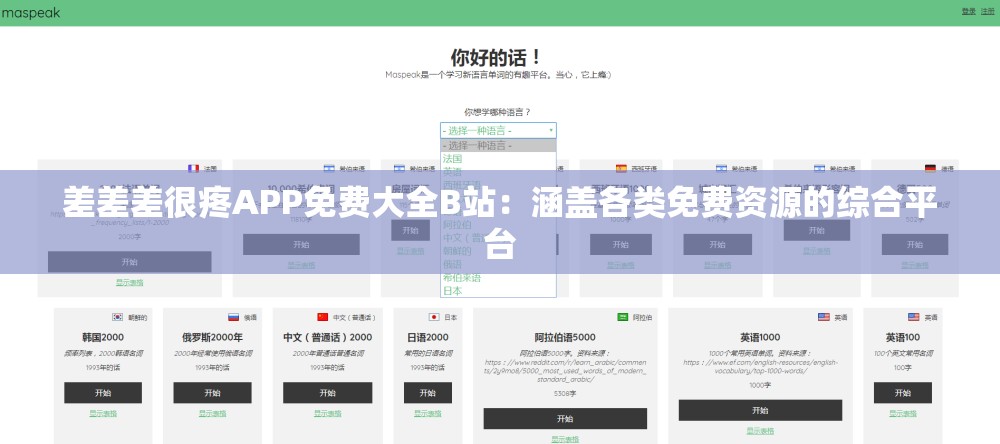Click the US flag on the 英语1000 card
The height and width of the screenshot is (444, 1000).
[824, 317]
